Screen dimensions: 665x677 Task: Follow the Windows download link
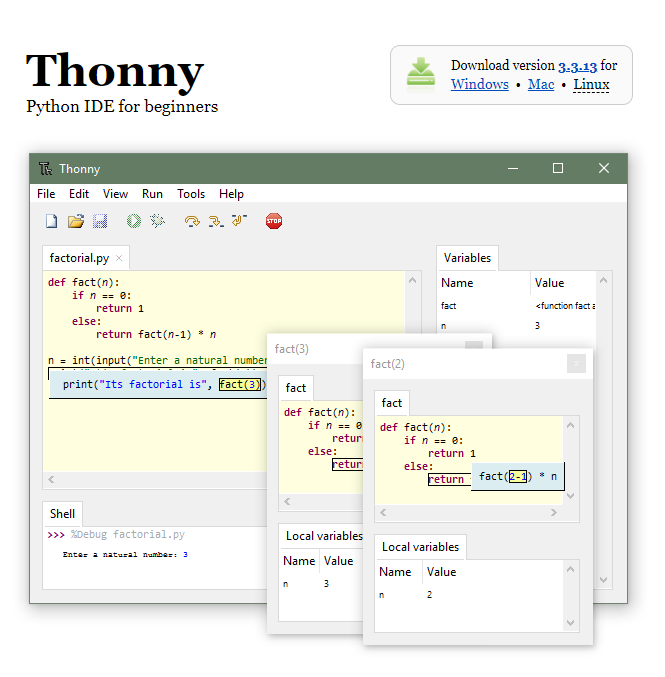[x=480, y=84]
